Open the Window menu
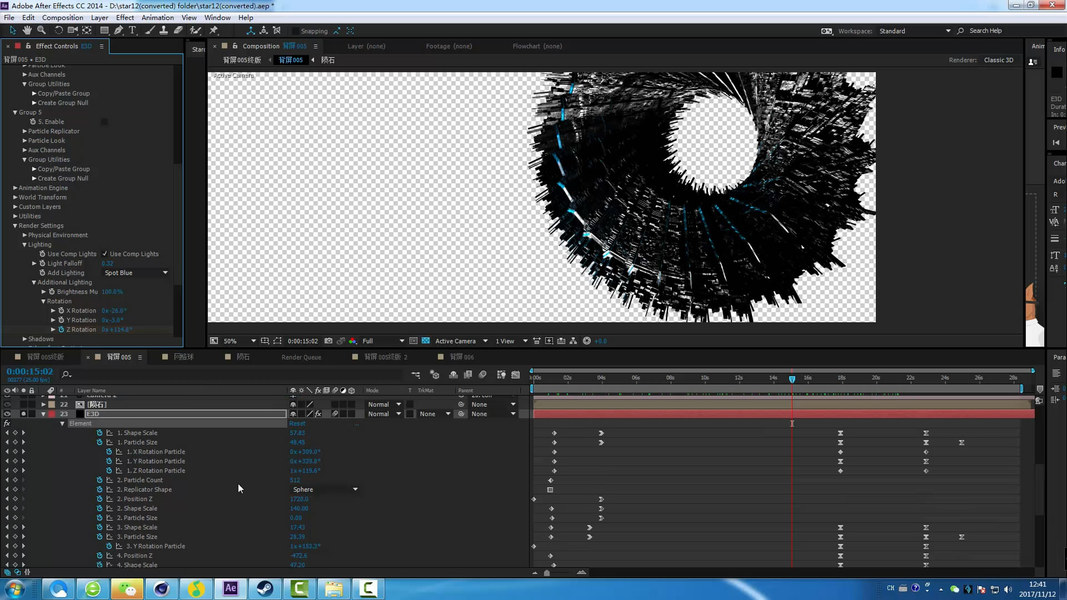The image size is (1067, 600). point(217,18)
